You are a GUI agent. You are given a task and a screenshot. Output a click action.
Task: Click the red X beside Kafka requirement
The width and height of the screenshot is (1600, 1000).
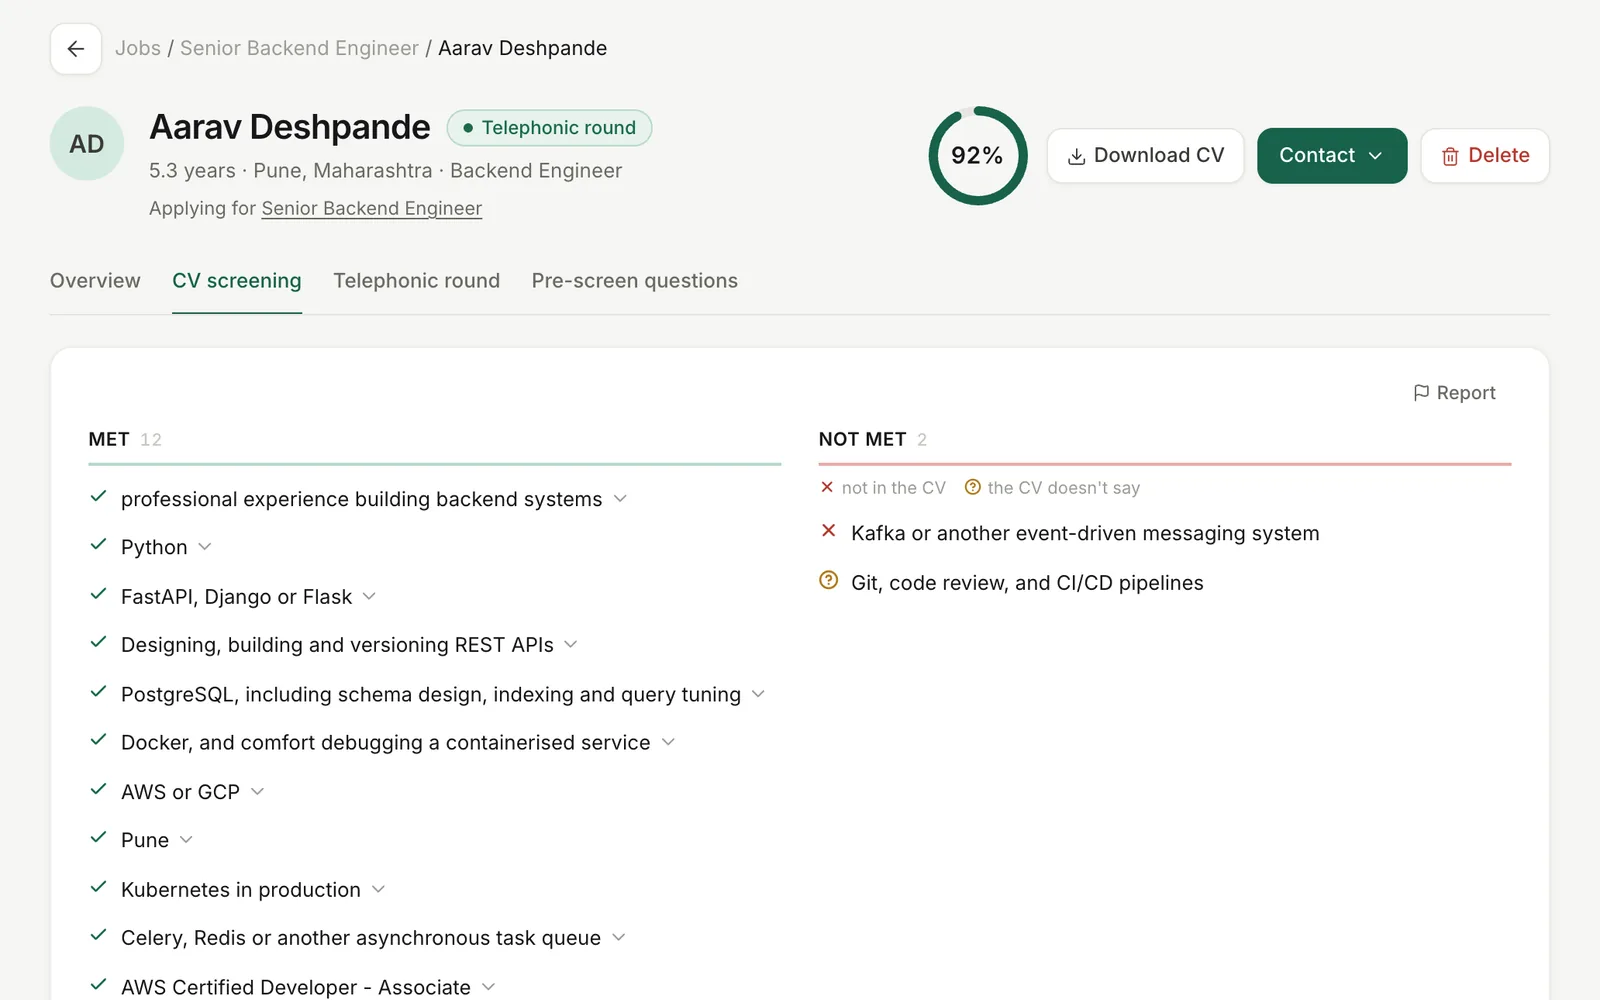[x=828, y=531]
